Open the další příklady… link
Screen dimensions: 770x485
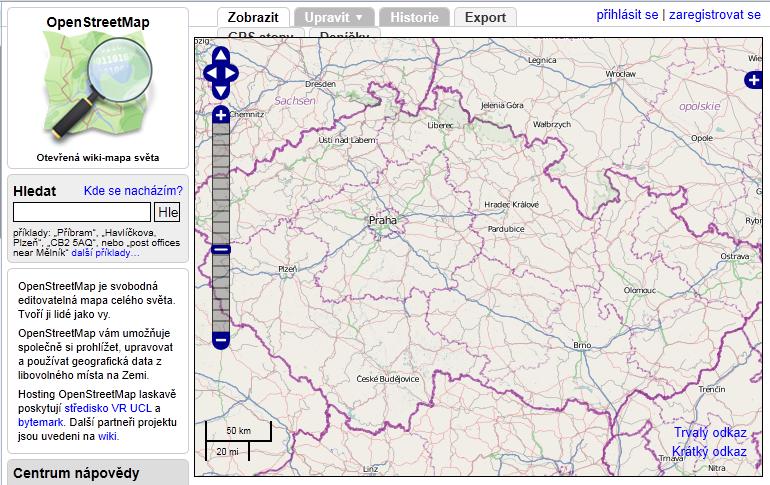tap(106, 253)
